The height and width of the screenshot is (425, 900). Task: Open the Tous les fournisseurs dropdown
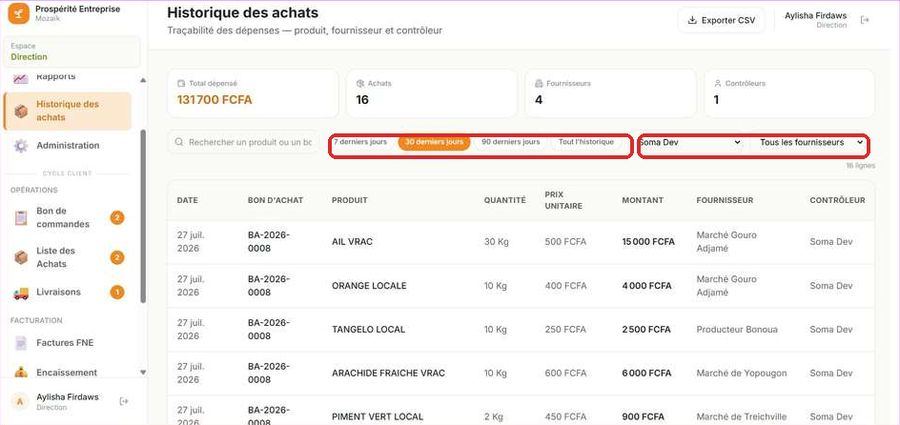point(812,142)
